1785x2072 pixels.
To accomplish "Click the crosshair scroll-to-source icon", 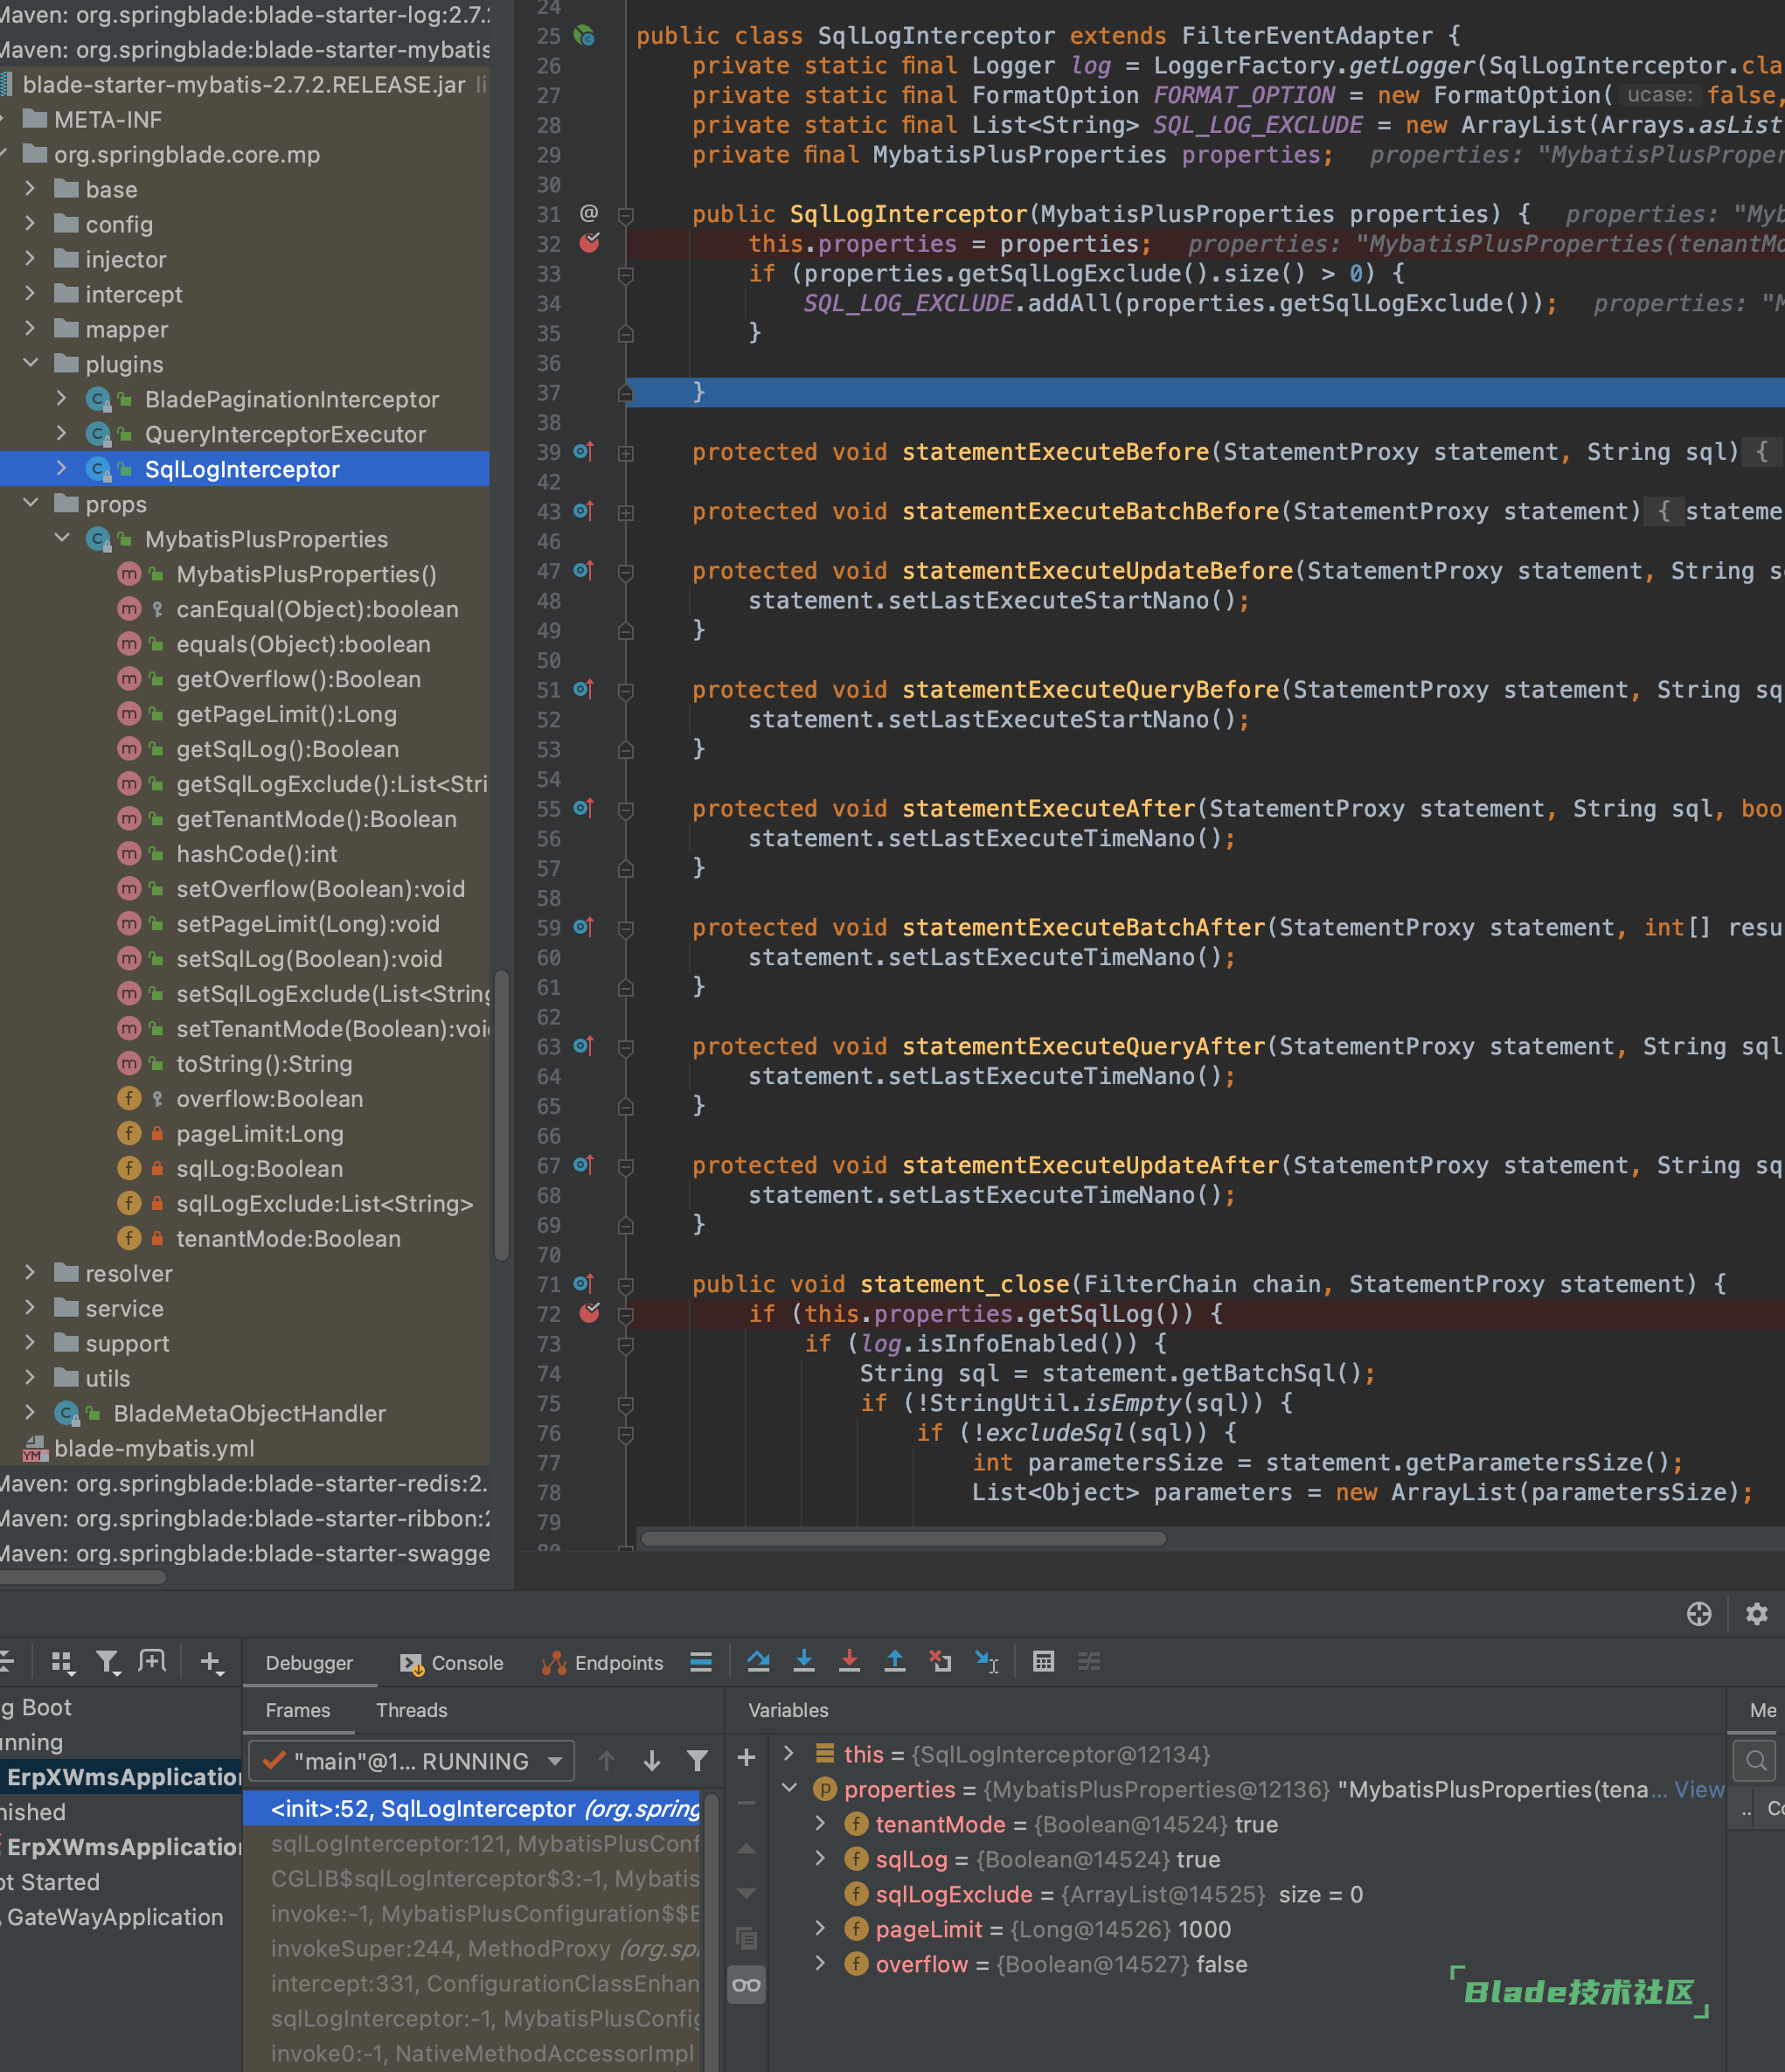I will click(x=1698, y=1614).
